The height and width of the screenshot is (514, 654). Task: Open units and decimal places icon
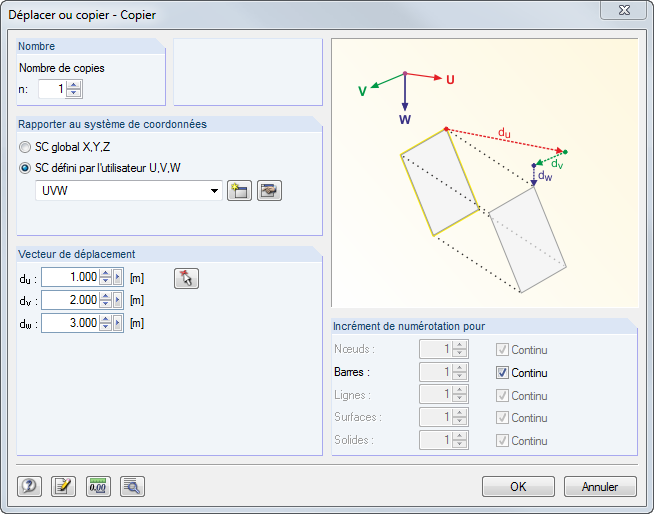(98, 486)
